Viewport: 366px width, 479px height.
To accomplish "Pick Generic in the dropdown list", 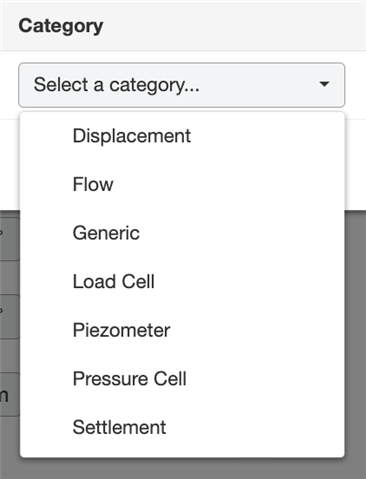I will (182, 233).
